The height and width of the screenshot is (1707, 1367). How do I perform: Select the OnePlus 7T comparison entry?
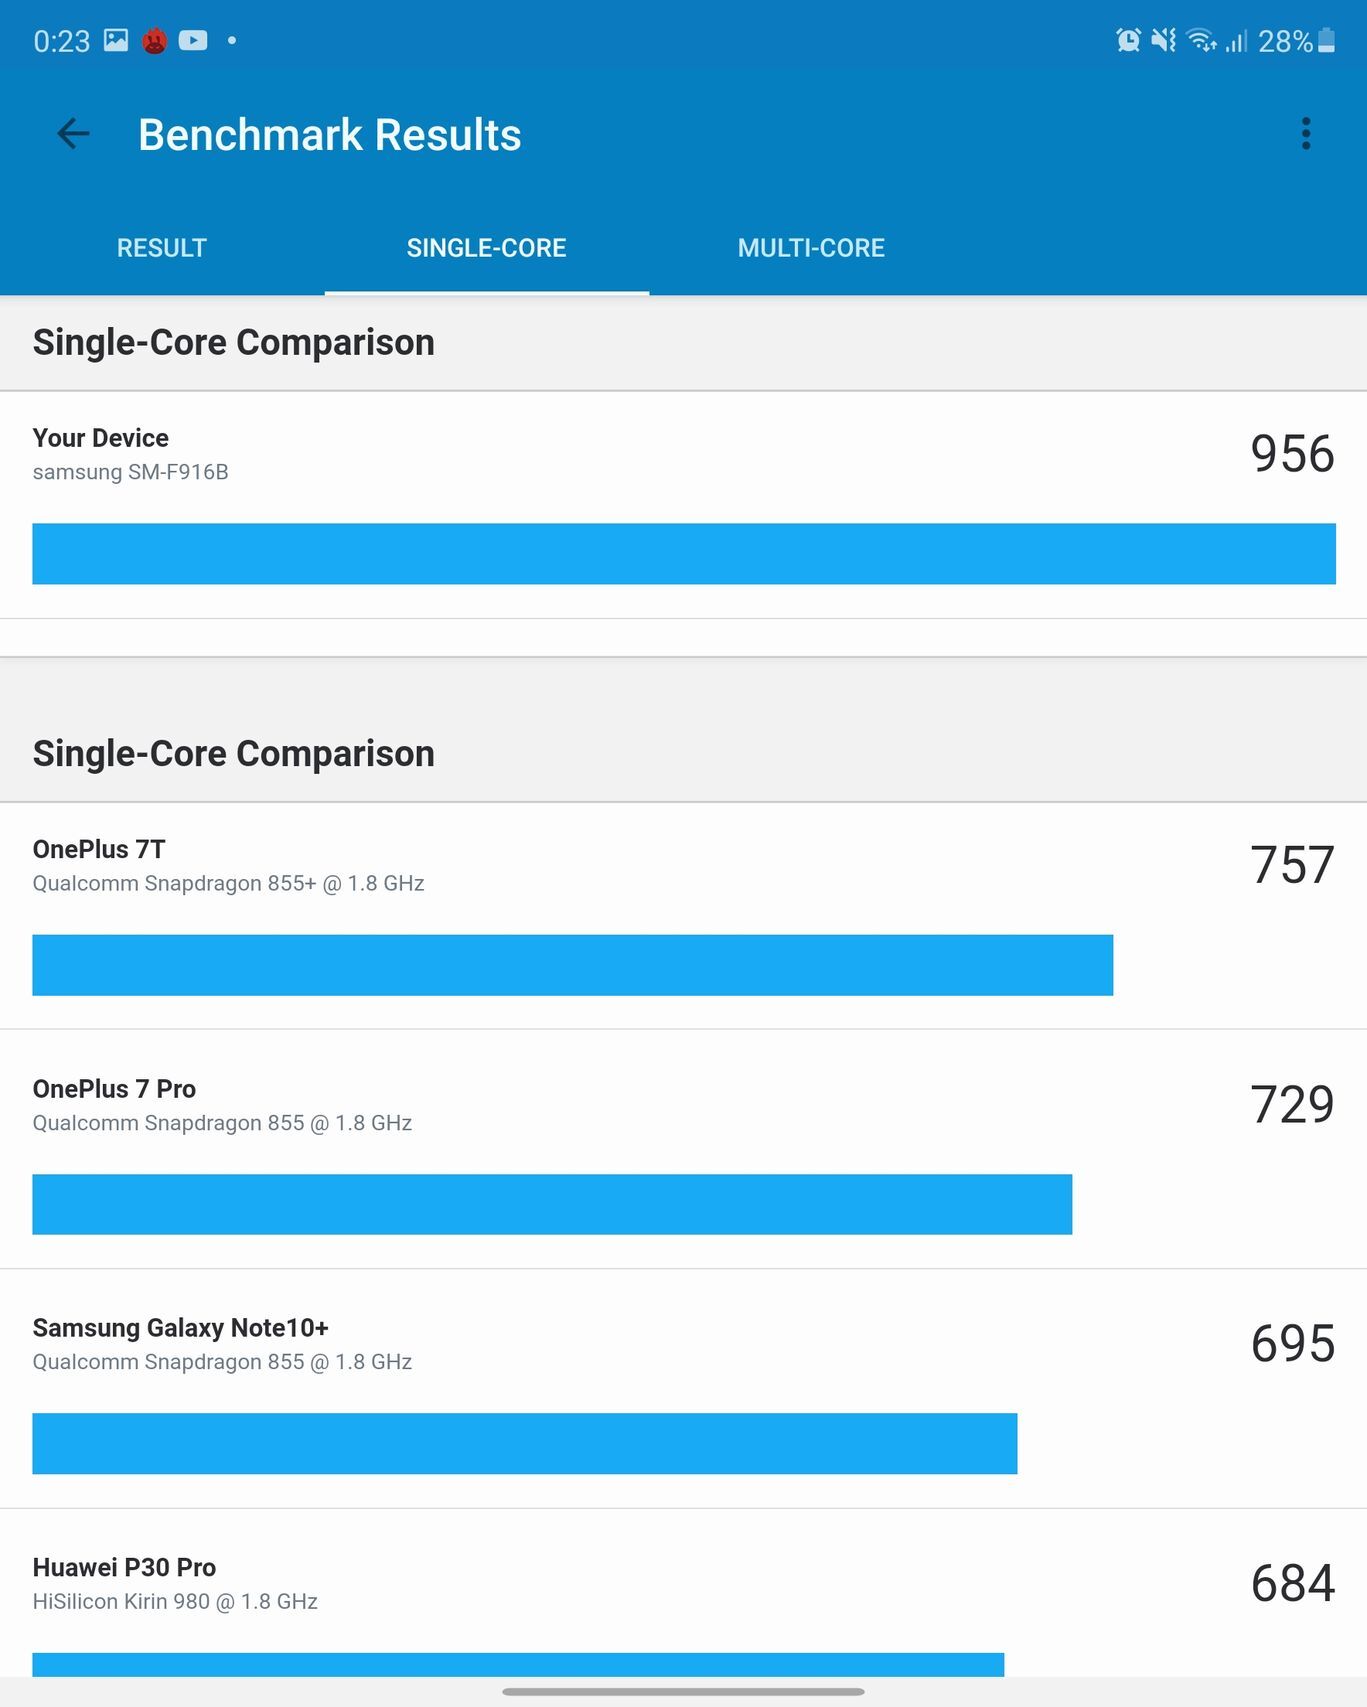point(683,915)
